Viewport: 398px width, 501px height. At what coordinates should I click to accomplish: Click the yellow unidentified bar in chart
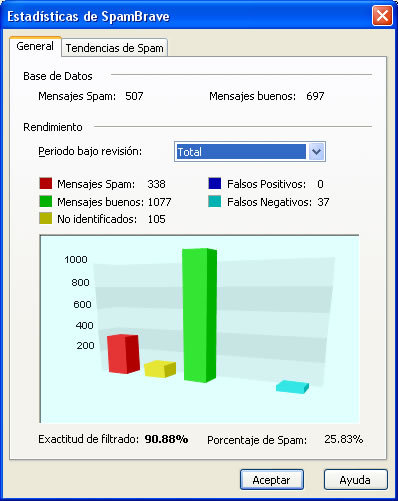(x=160, y=369)
